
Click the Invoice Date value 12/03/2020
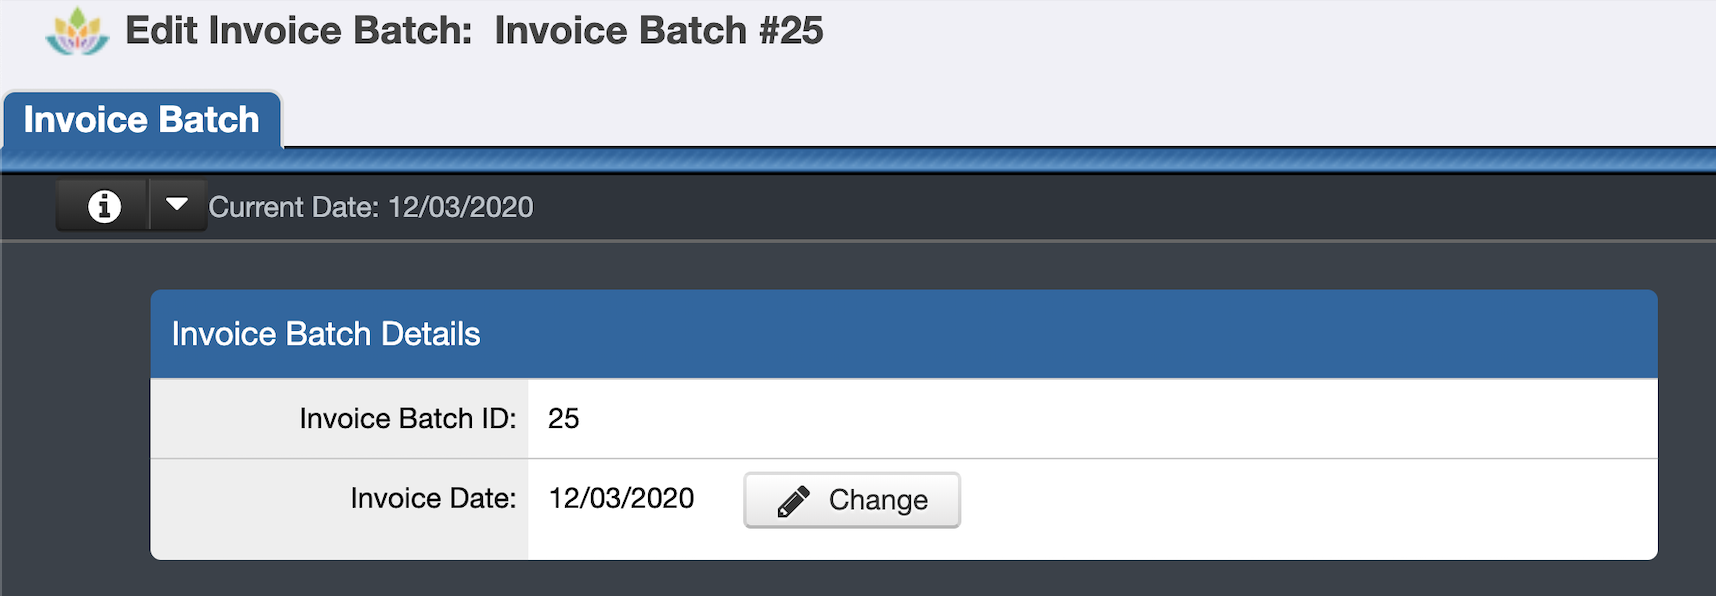click(x=621, y=498)
